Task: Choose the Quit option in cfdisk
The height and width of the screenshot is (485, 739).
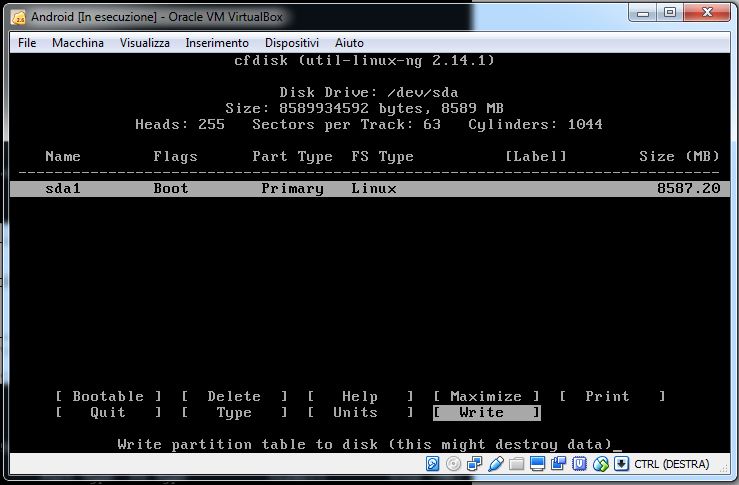Action: click(x=108, y=412)
